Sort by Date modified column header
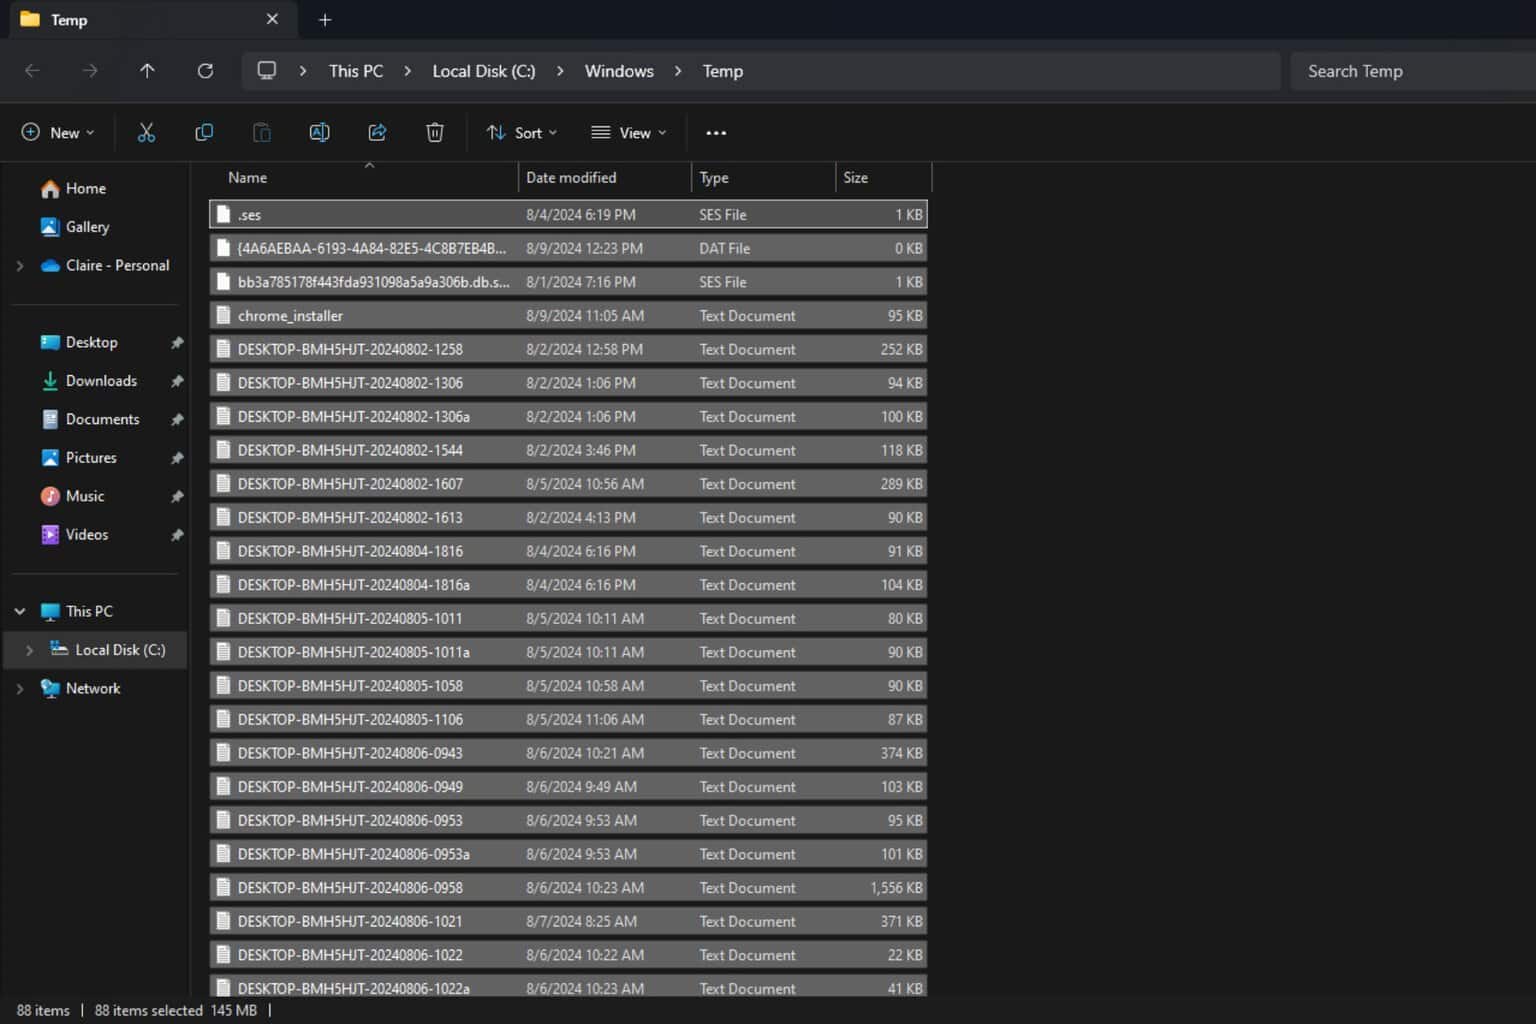Viewport: 1536px width, 1024px height. tap(605, 177)
